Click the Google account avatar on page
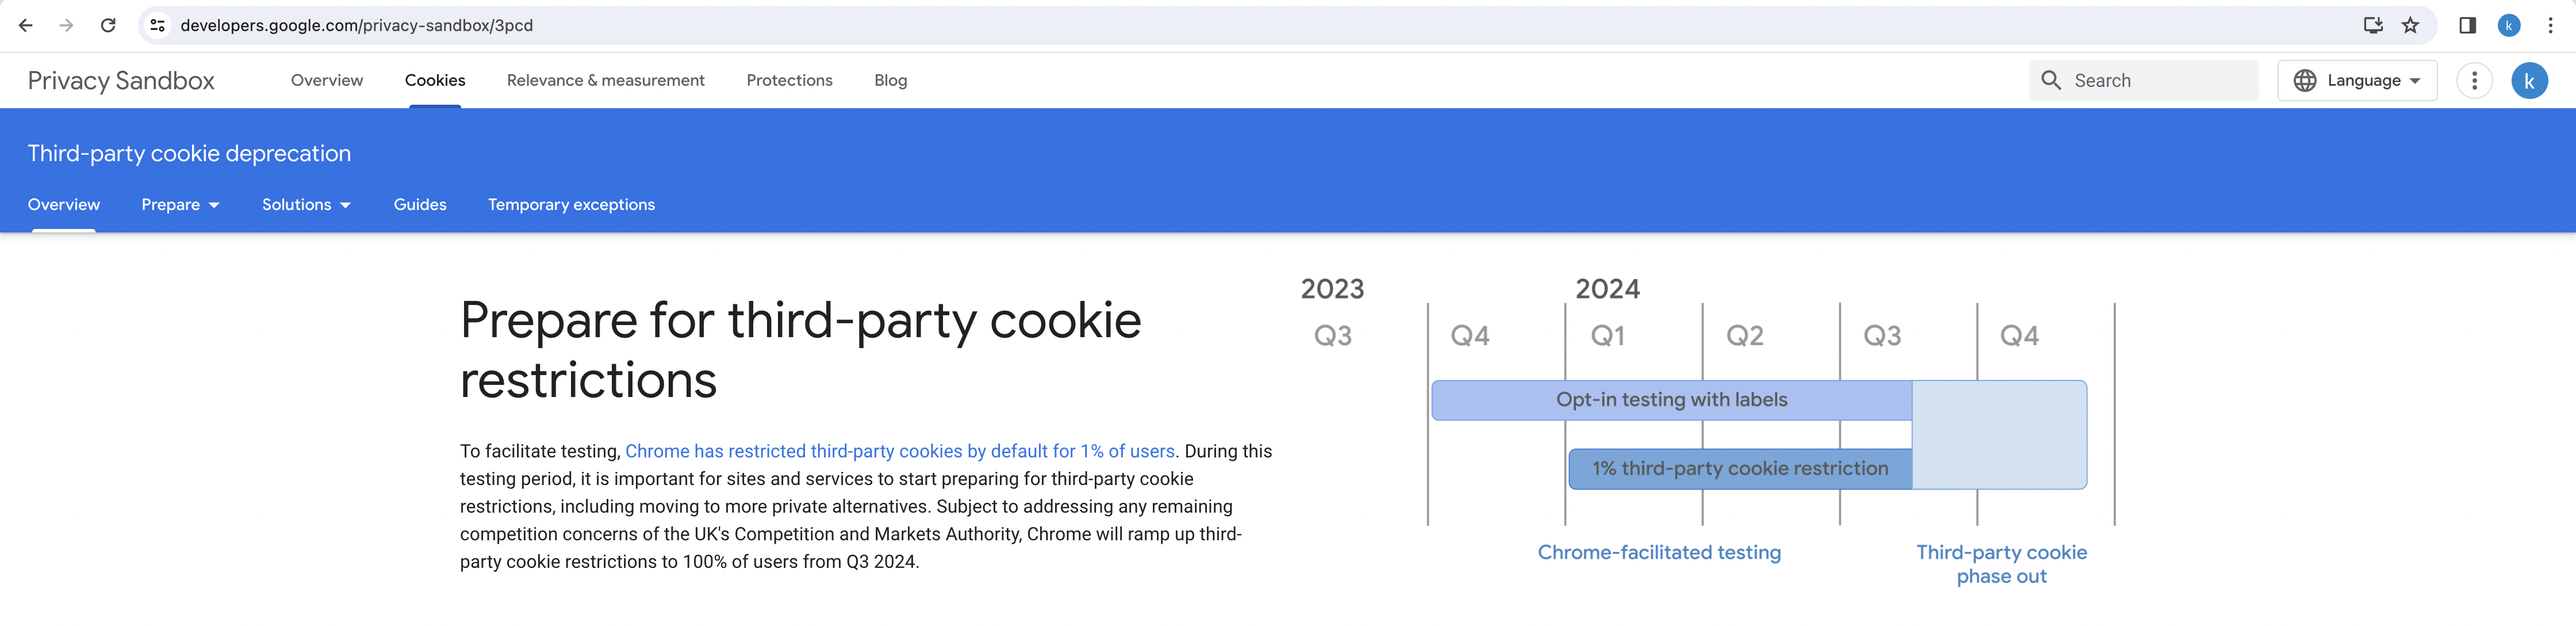Image resolution: width=2576 pixels, height=626 pixels. 2529,80
